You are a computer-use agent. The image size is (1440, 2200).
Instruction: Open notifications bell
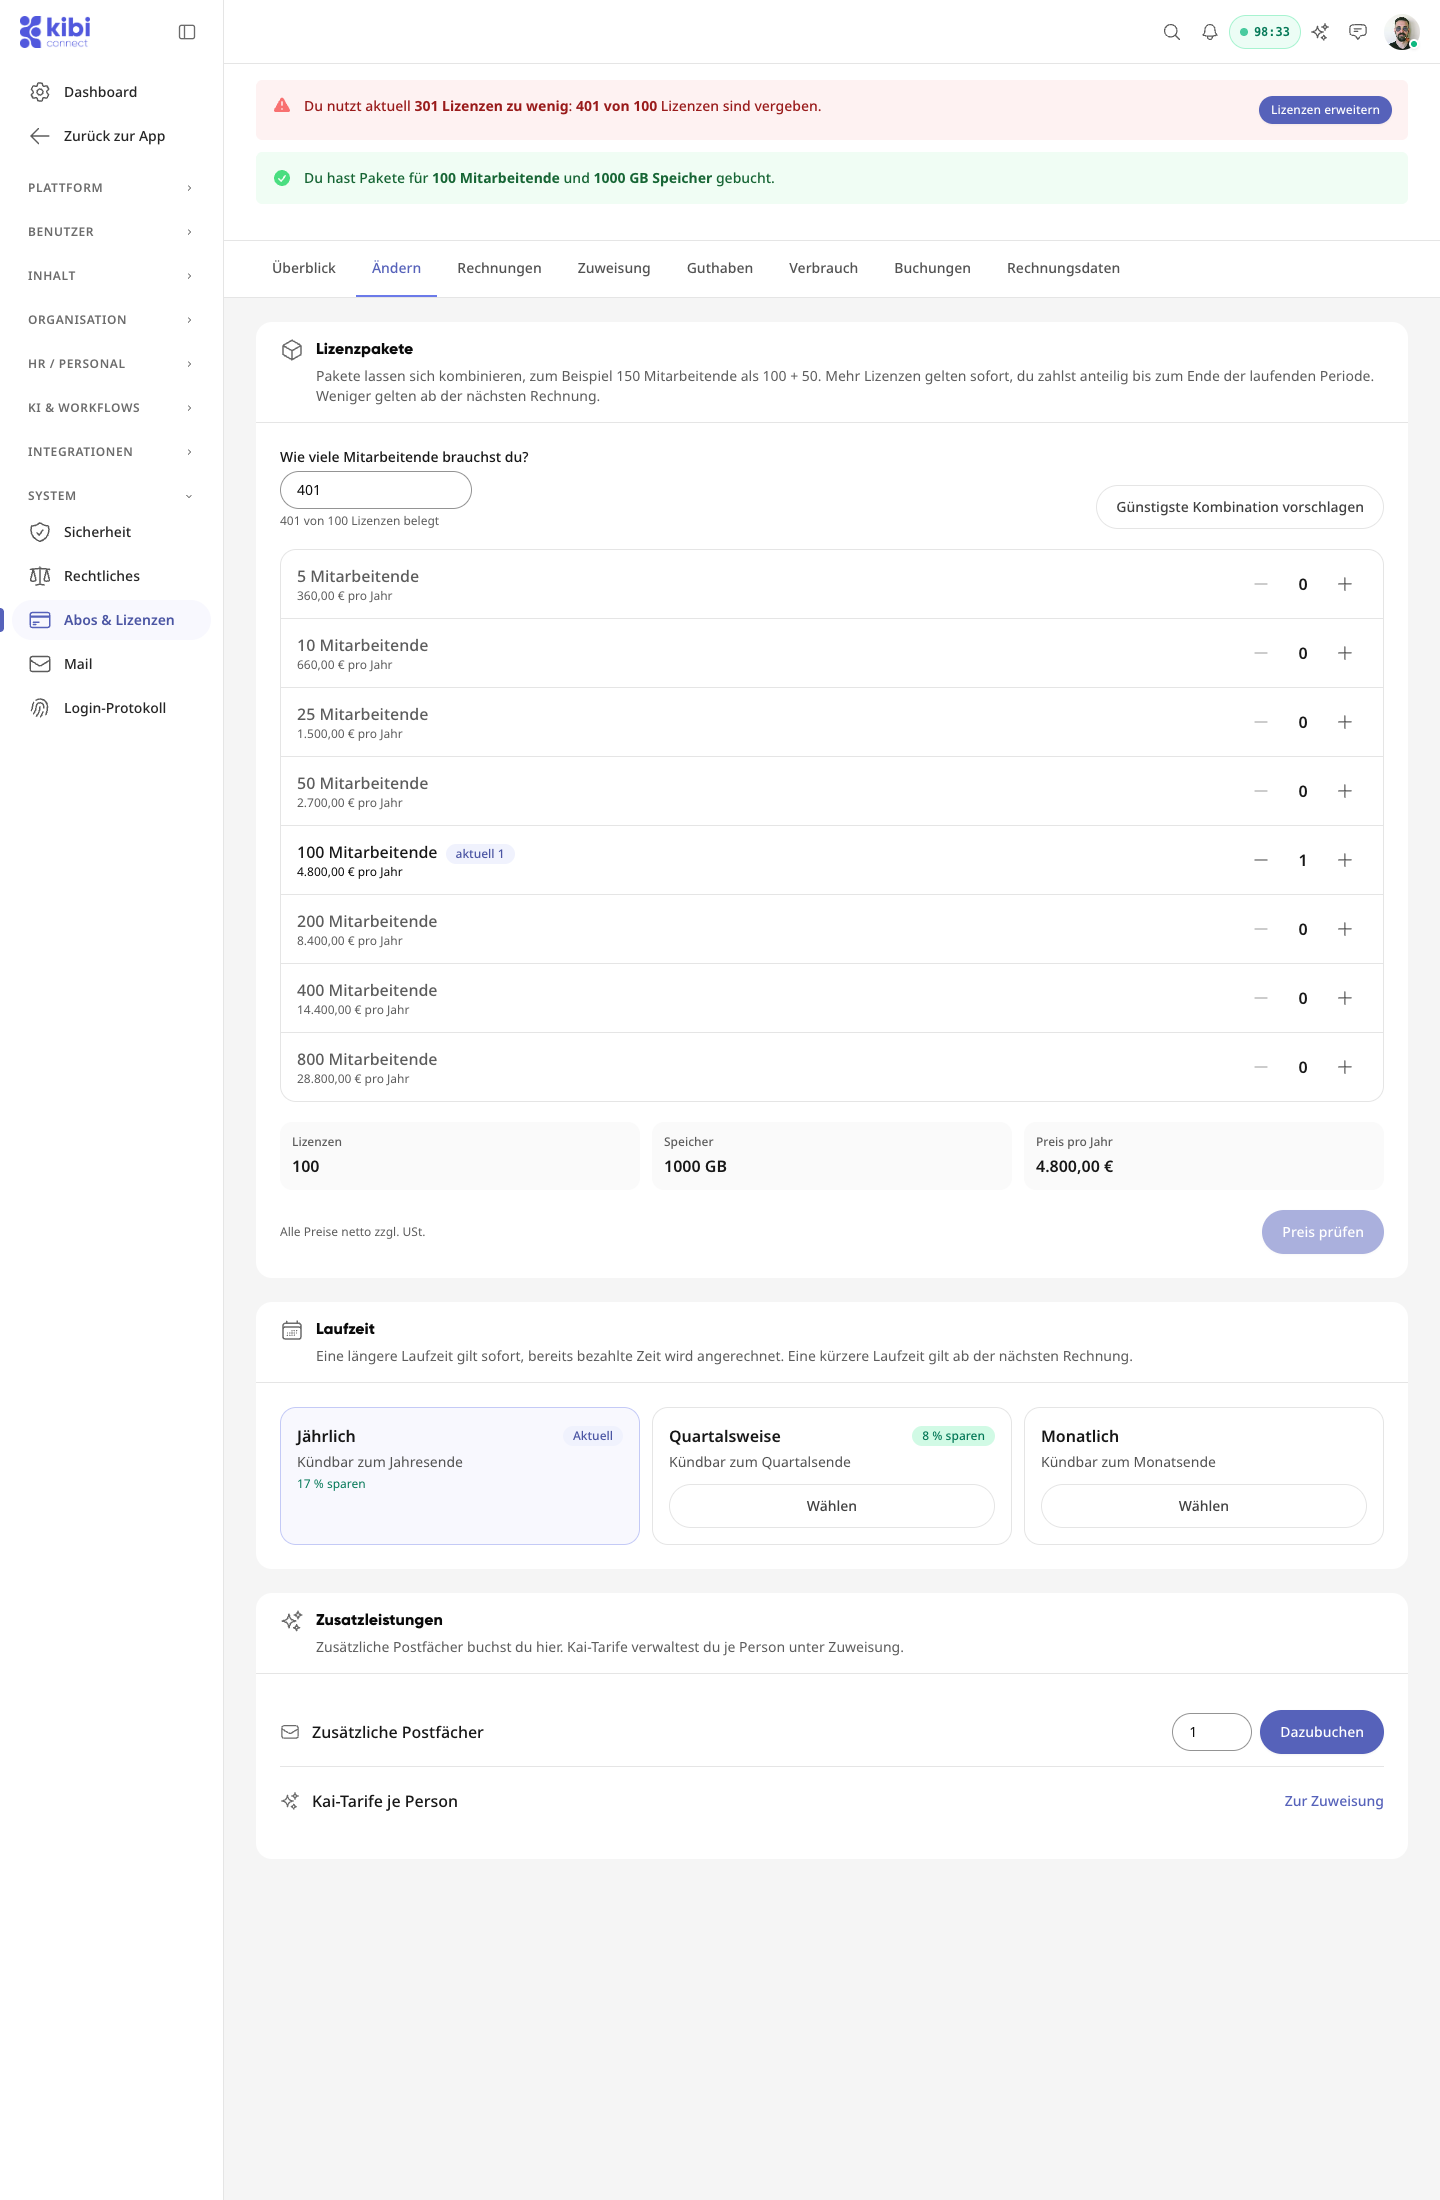1210,32
